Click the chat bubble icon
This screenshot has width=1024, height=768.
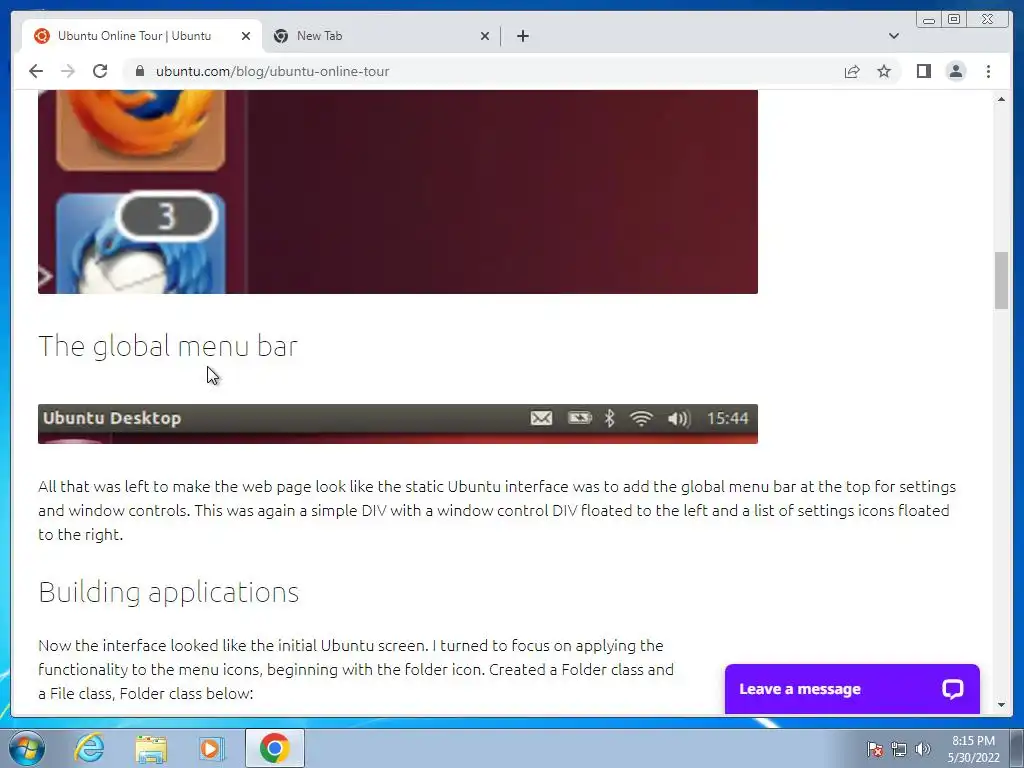(952, 689)
